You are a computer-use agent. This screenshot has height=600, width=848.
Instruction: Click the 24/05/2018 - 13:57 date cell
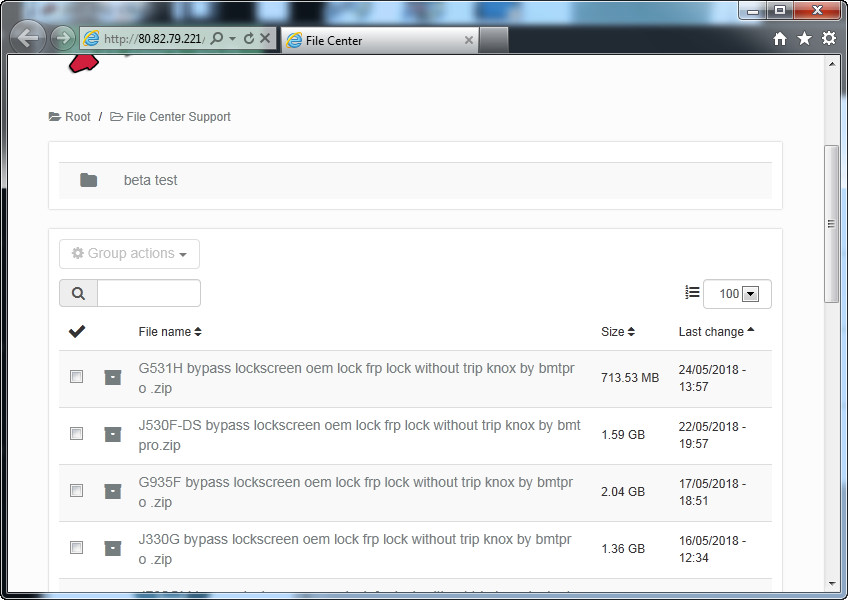click(x=712, y=378)
